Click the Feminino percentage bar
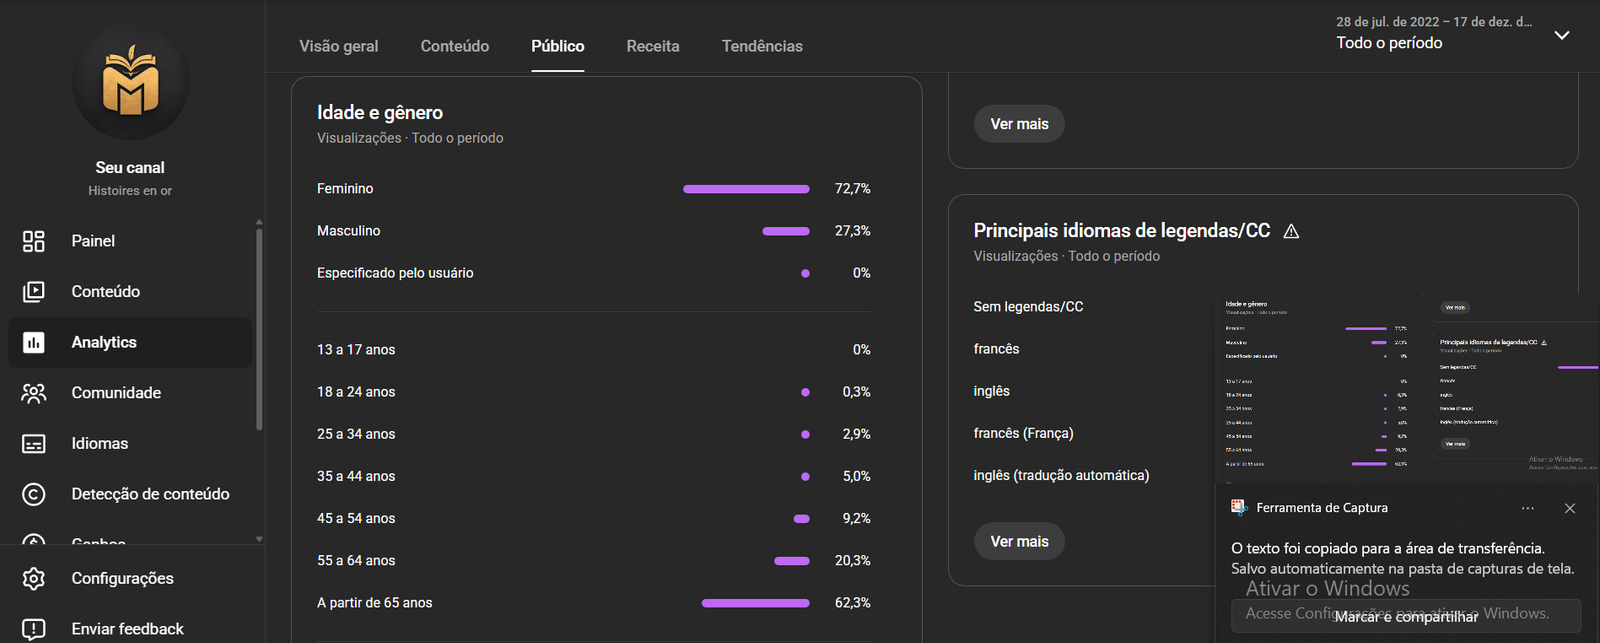1600x643 pixels. (x=746, y=189)
